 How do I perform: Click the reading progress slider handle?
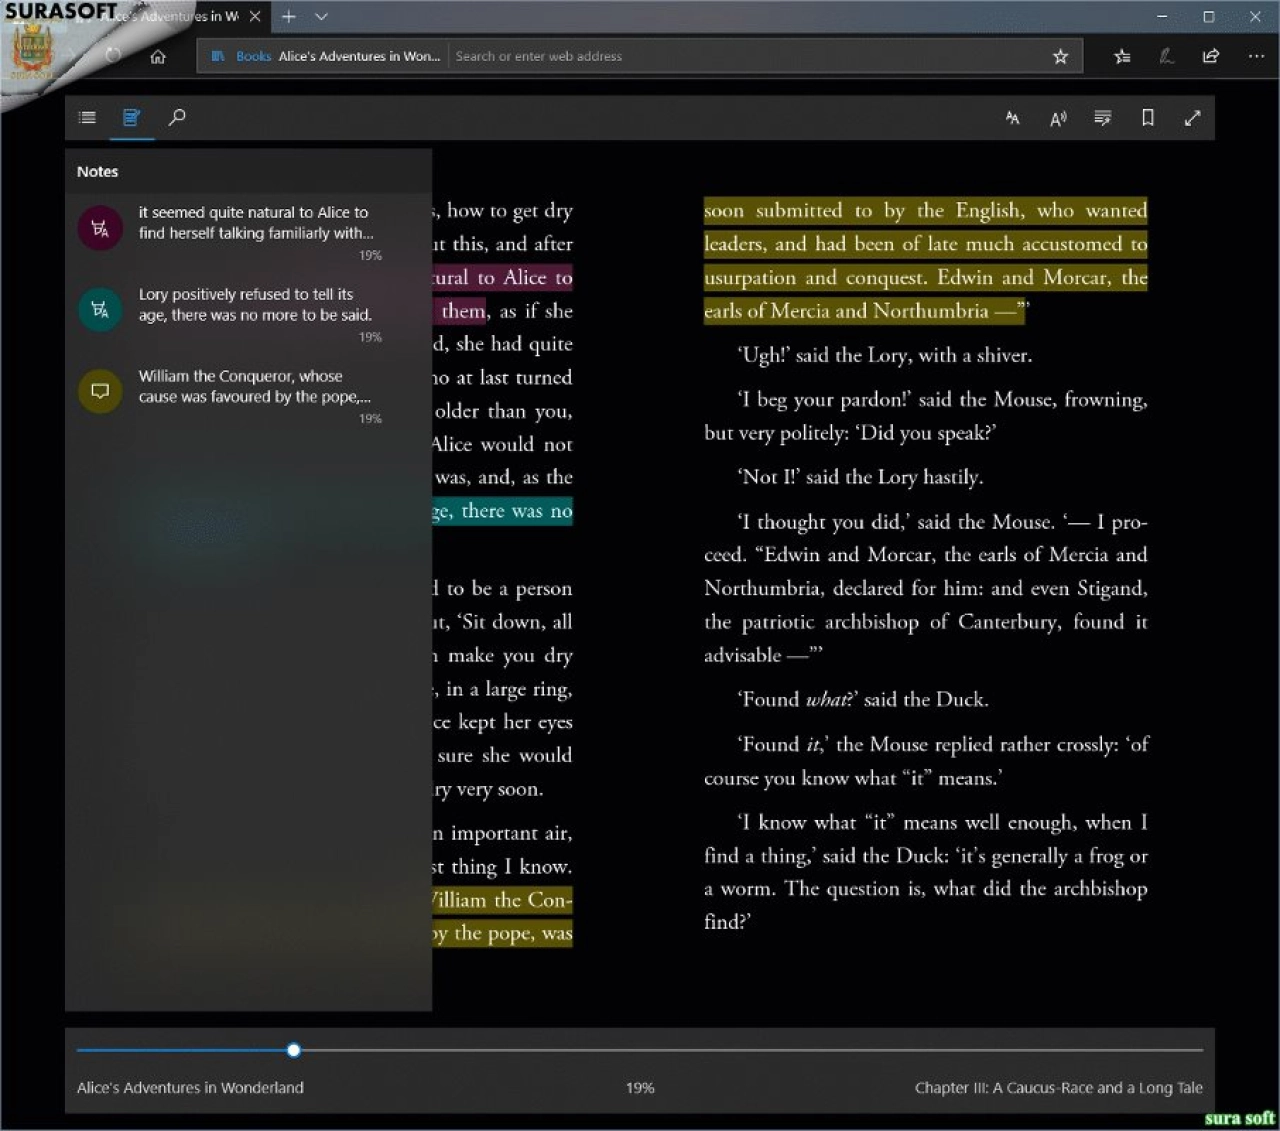point(293,1050)
